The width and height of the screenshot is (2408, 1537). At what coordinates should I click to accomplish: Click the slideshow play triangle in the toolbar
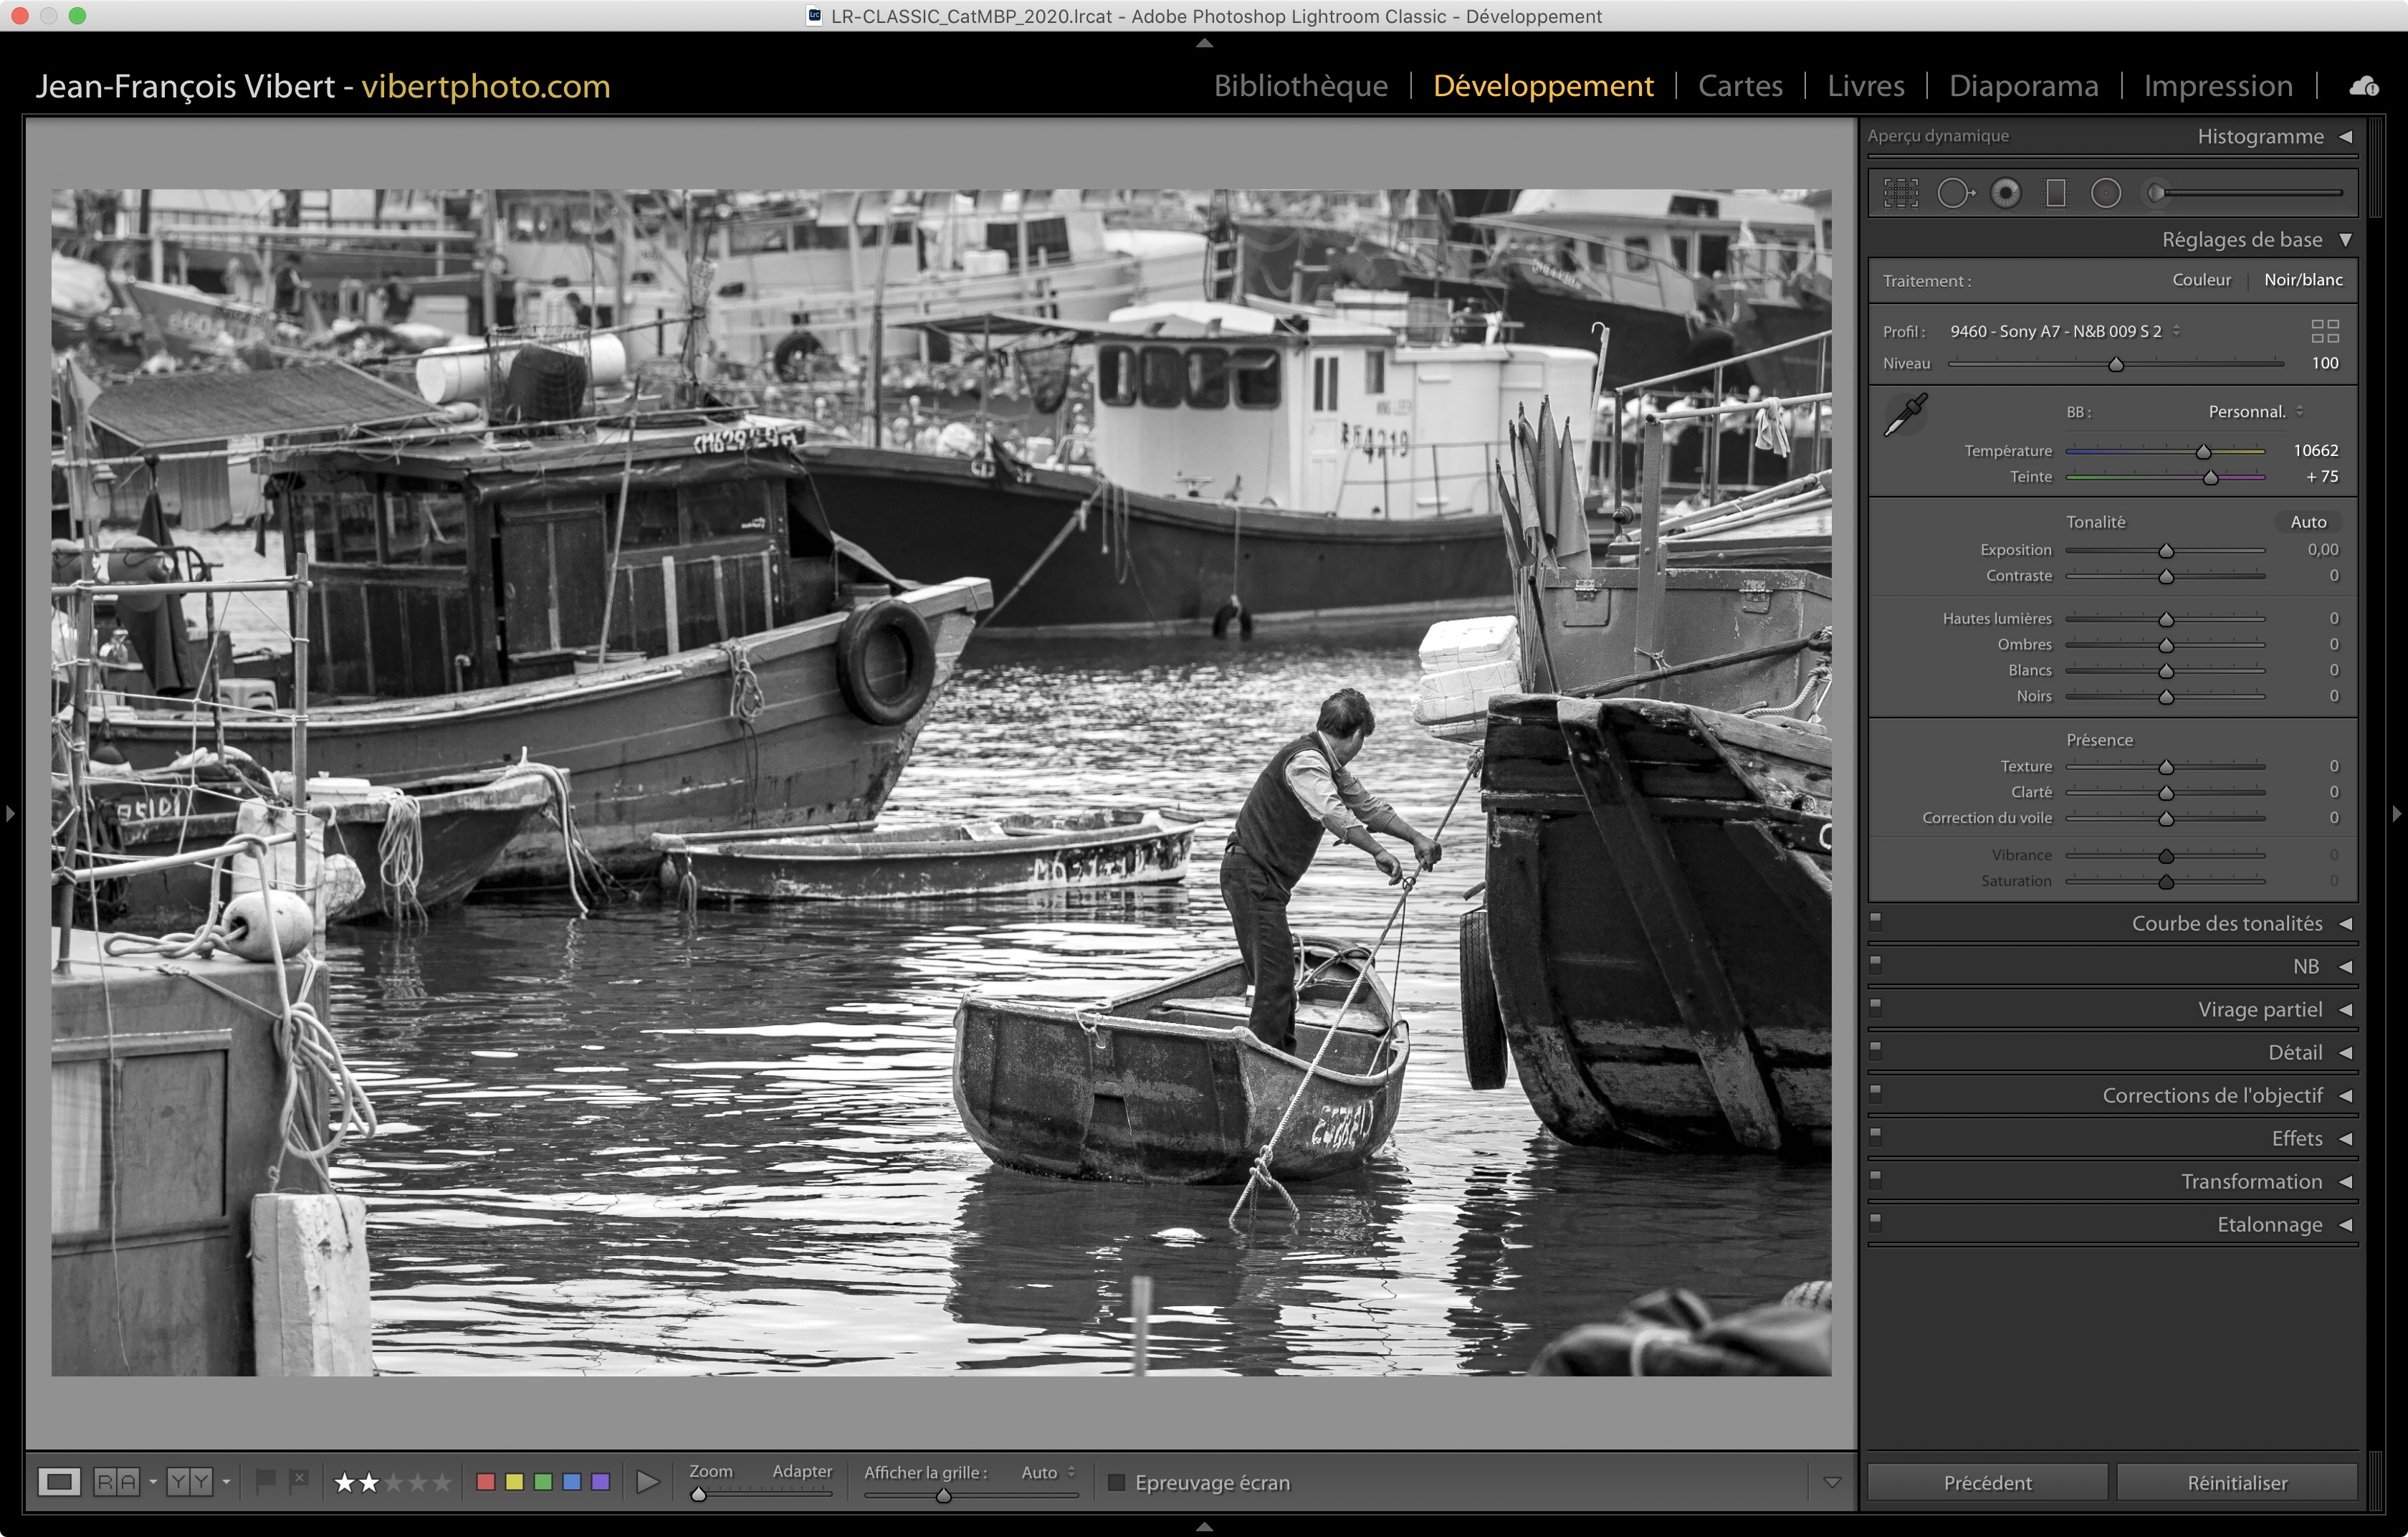pyautogui.click(x=648, y=1482)
